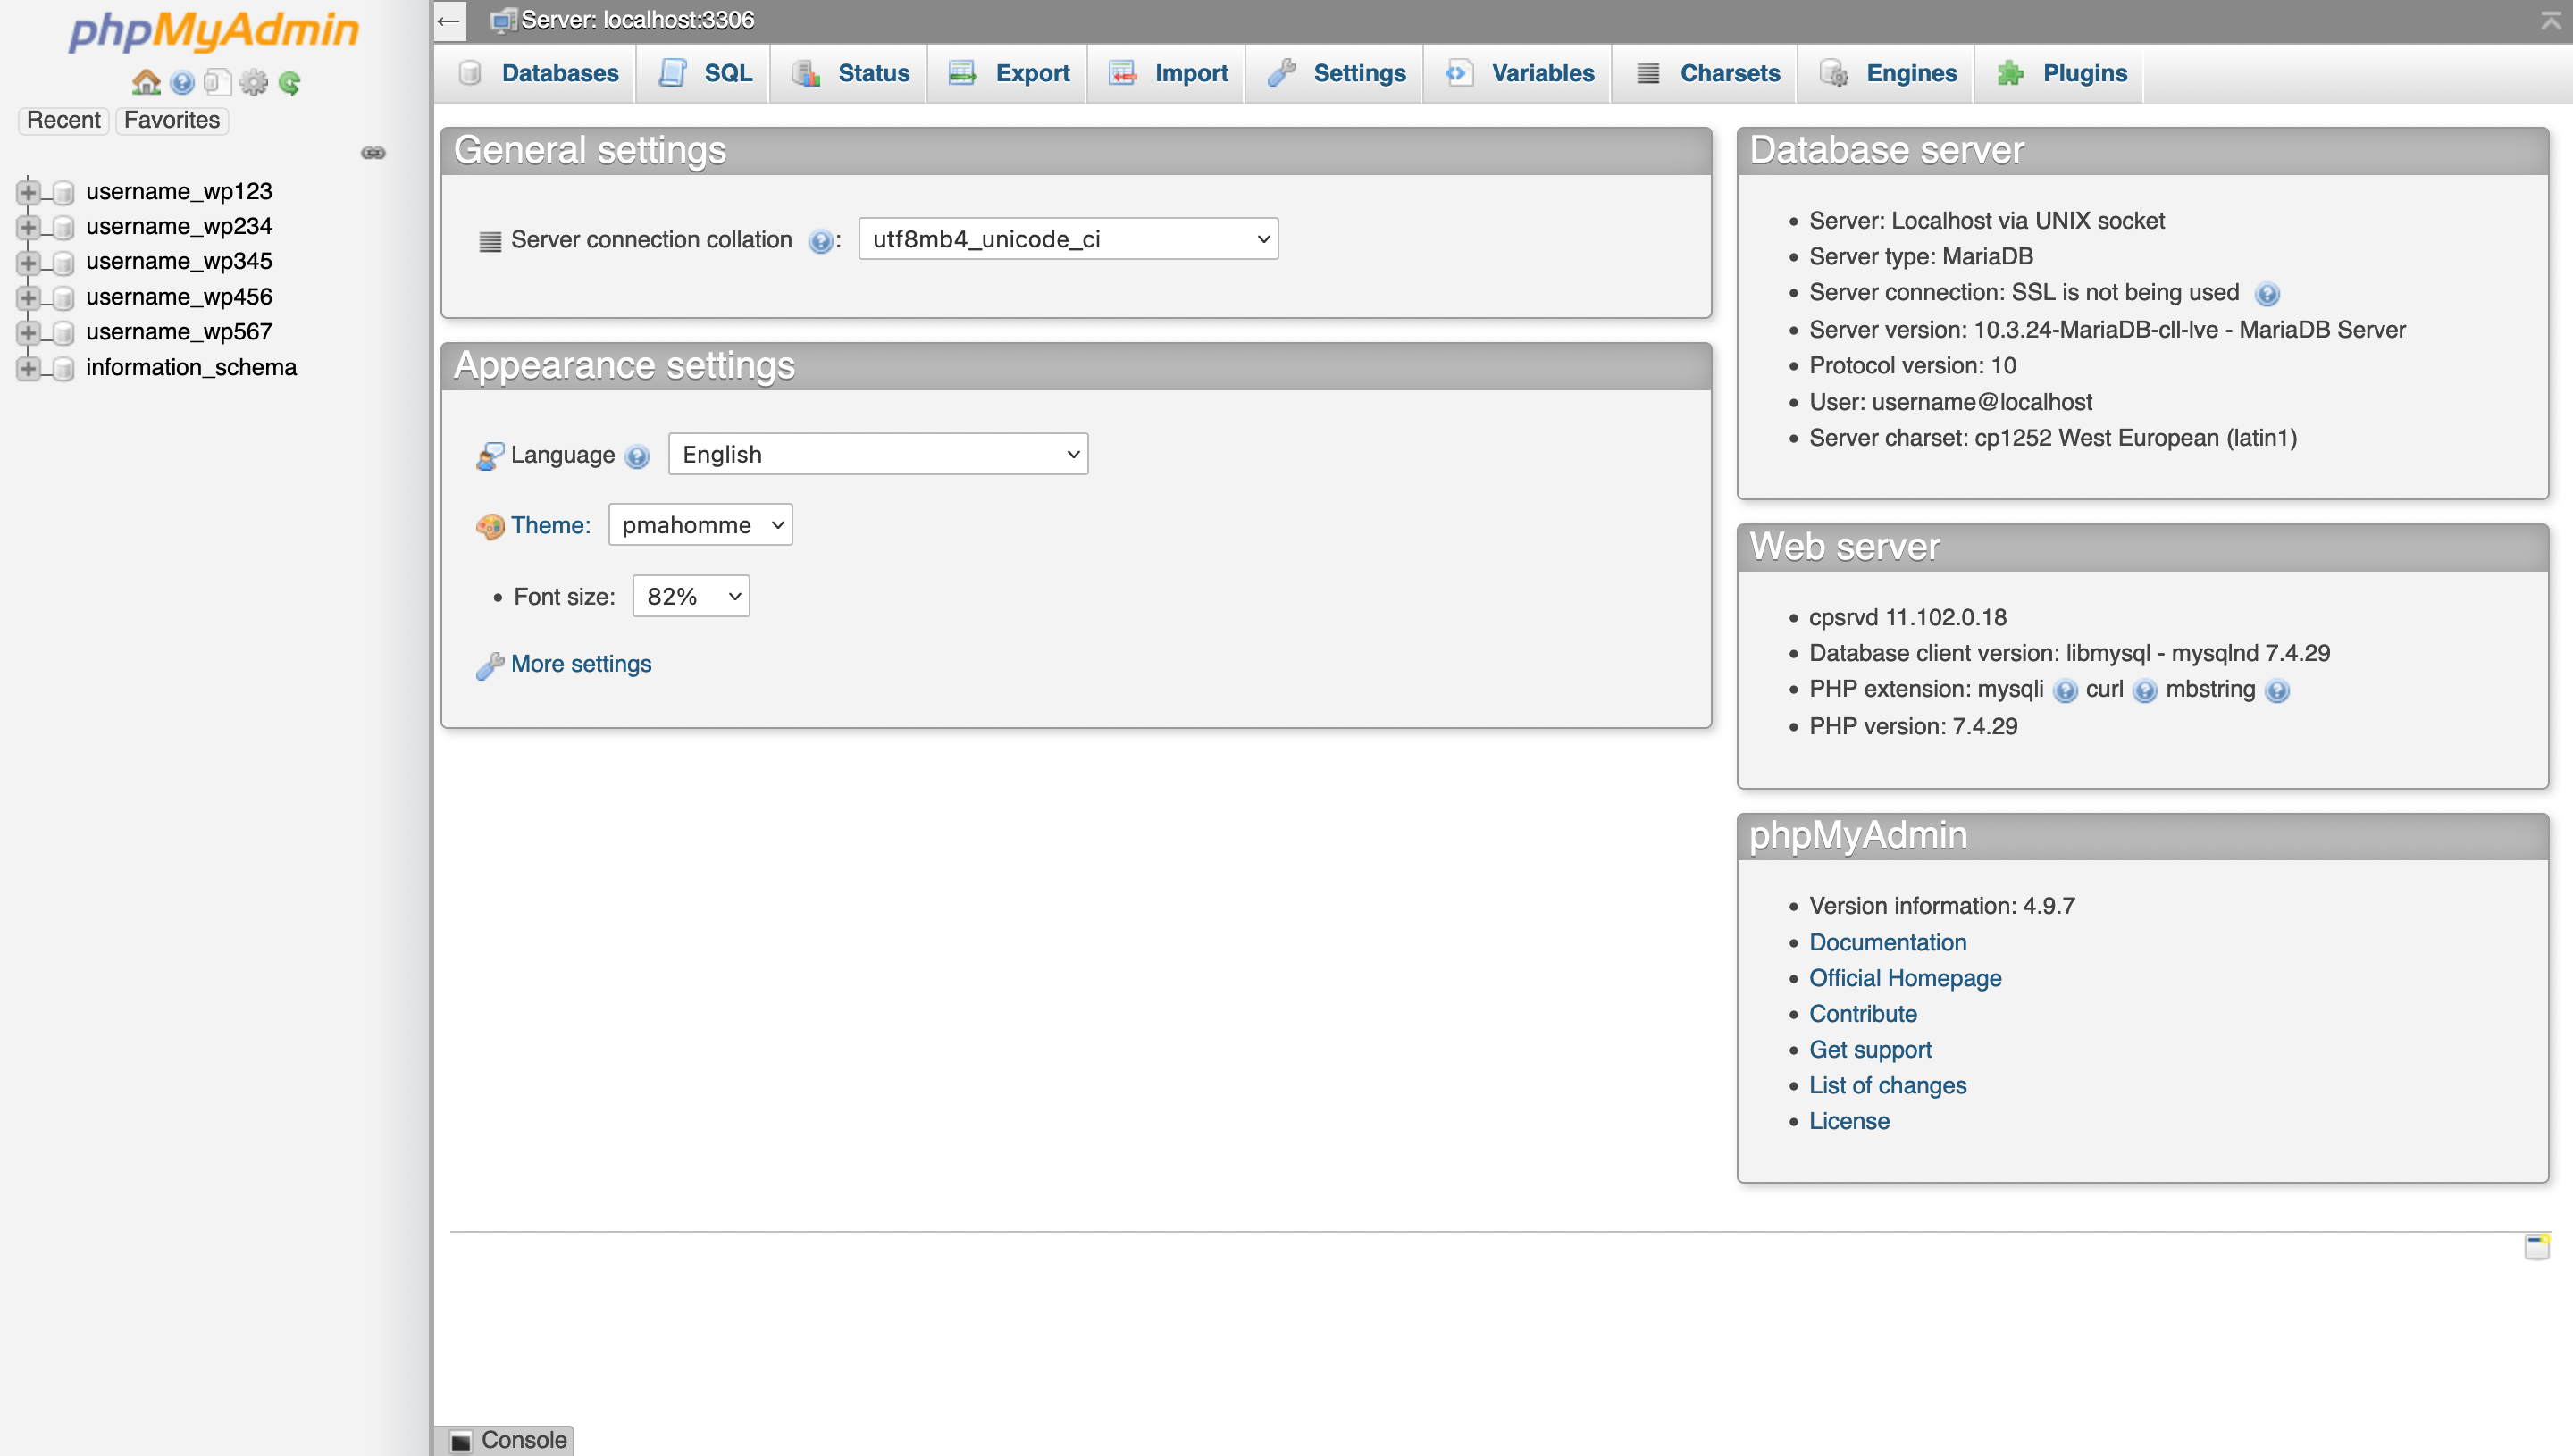Open the More settings link
2573x1456 pixels.
click(581, 664)
